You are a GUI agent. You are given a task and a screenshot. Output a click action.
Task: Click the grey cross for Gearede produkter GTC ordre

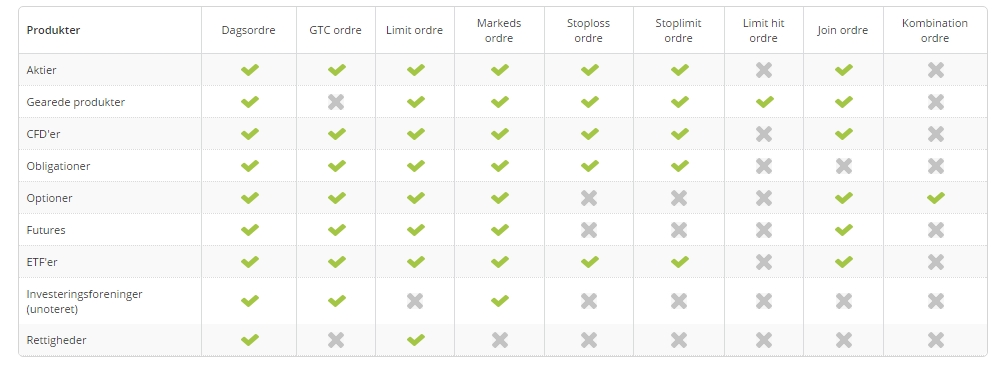point(335,102)
